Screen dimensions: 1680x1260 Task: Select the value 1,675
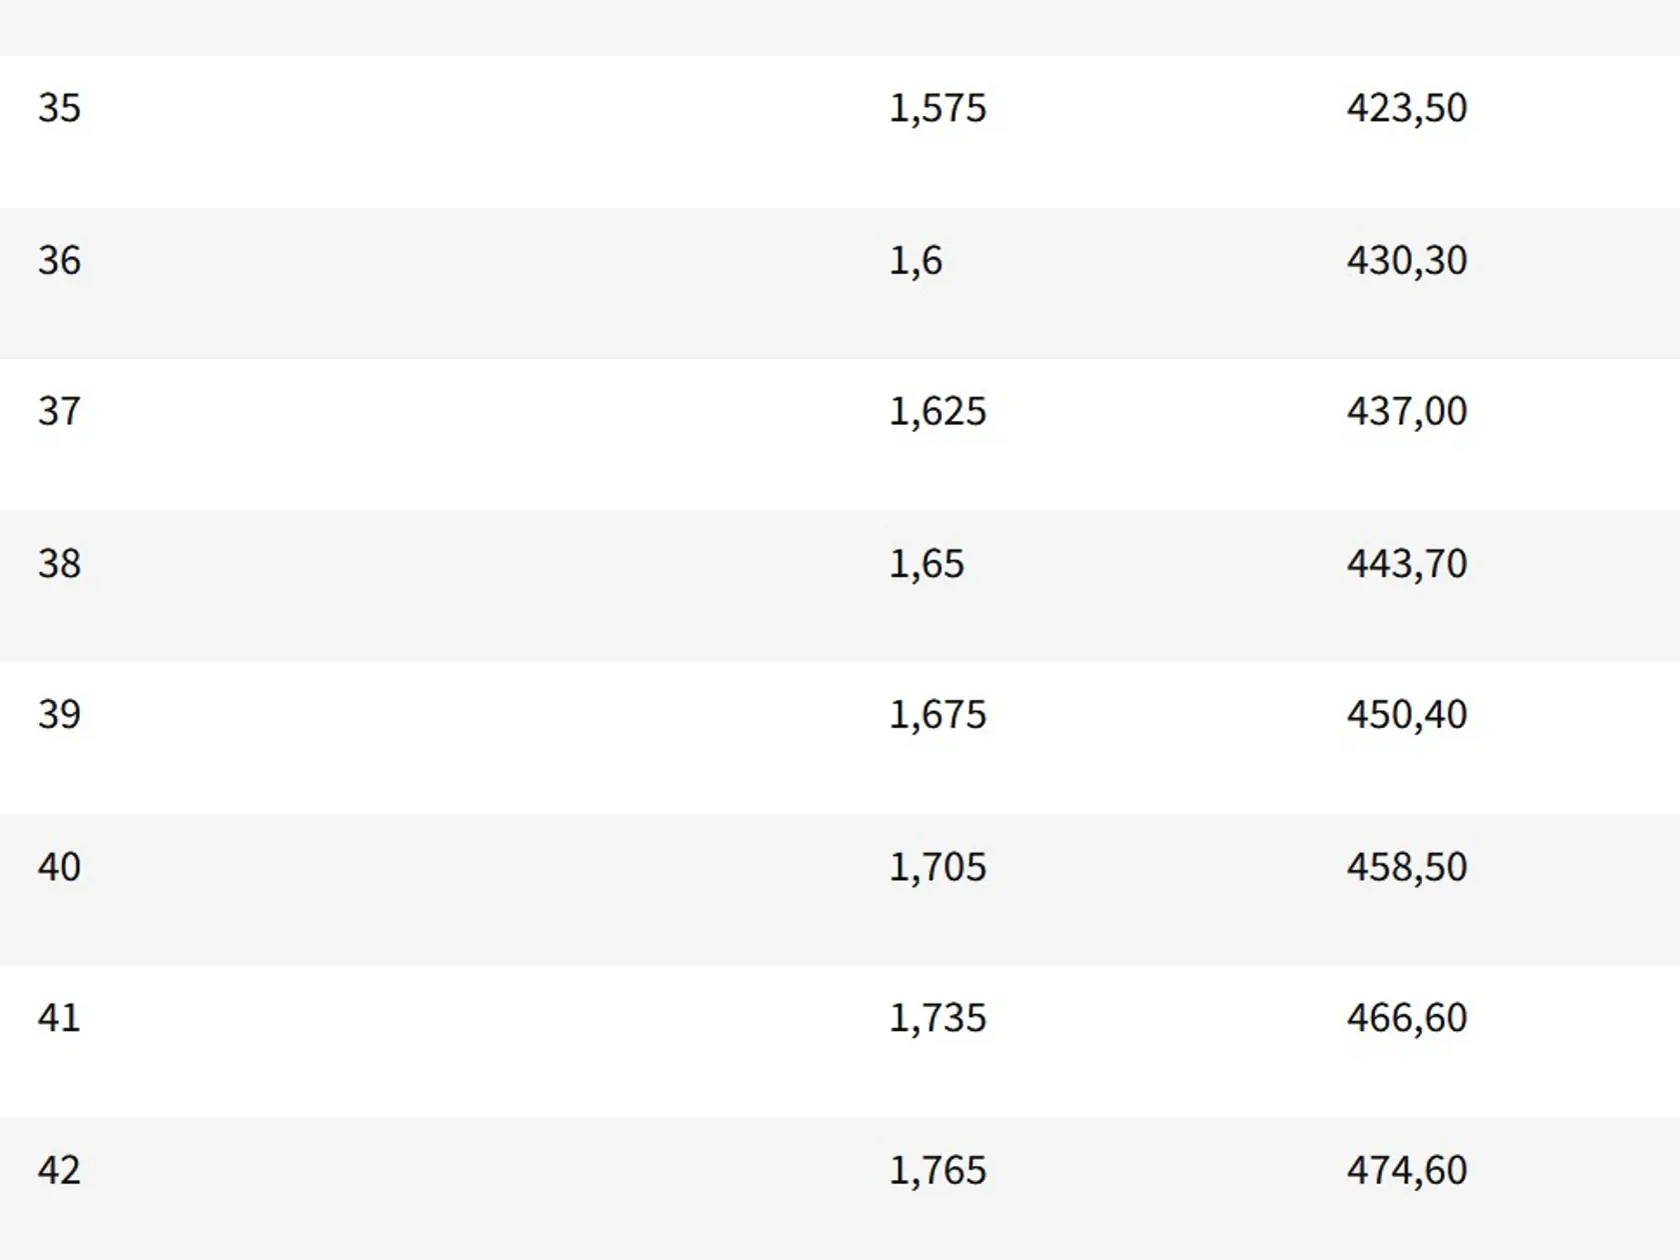tap(937, 715)
